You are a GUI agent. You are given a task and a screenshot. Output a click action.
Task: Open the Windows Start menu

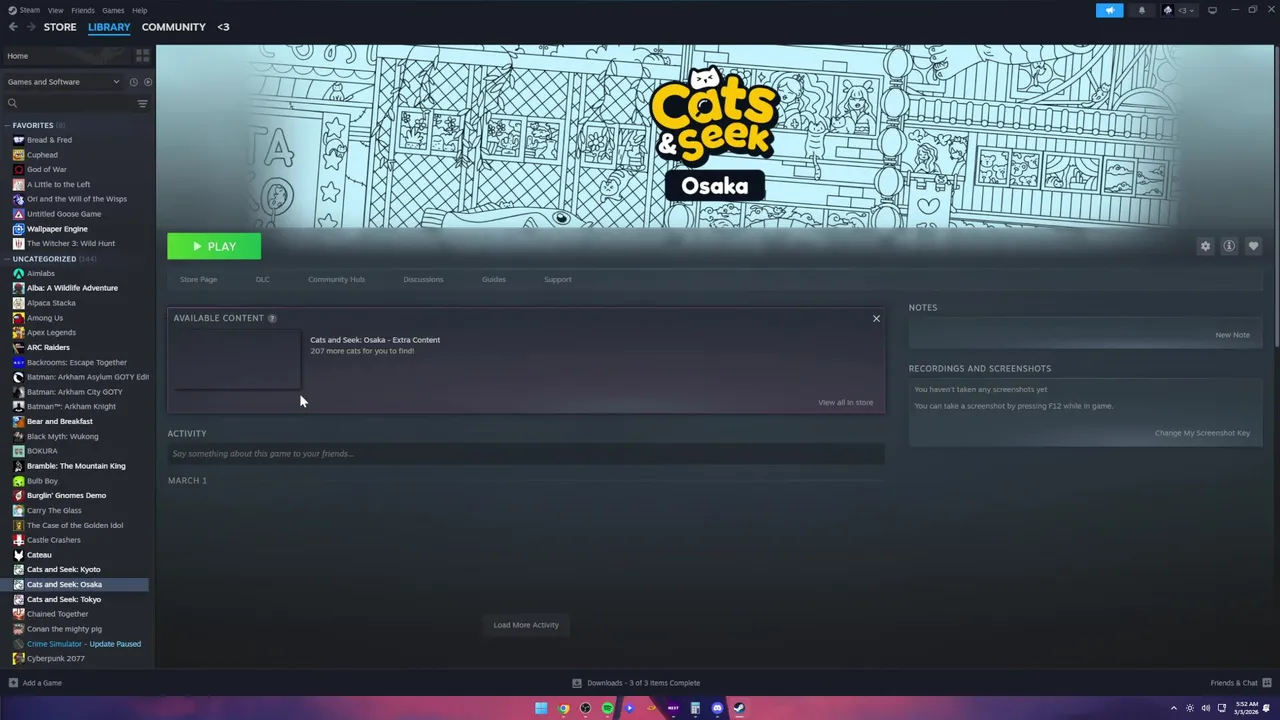tap(541, 708)
